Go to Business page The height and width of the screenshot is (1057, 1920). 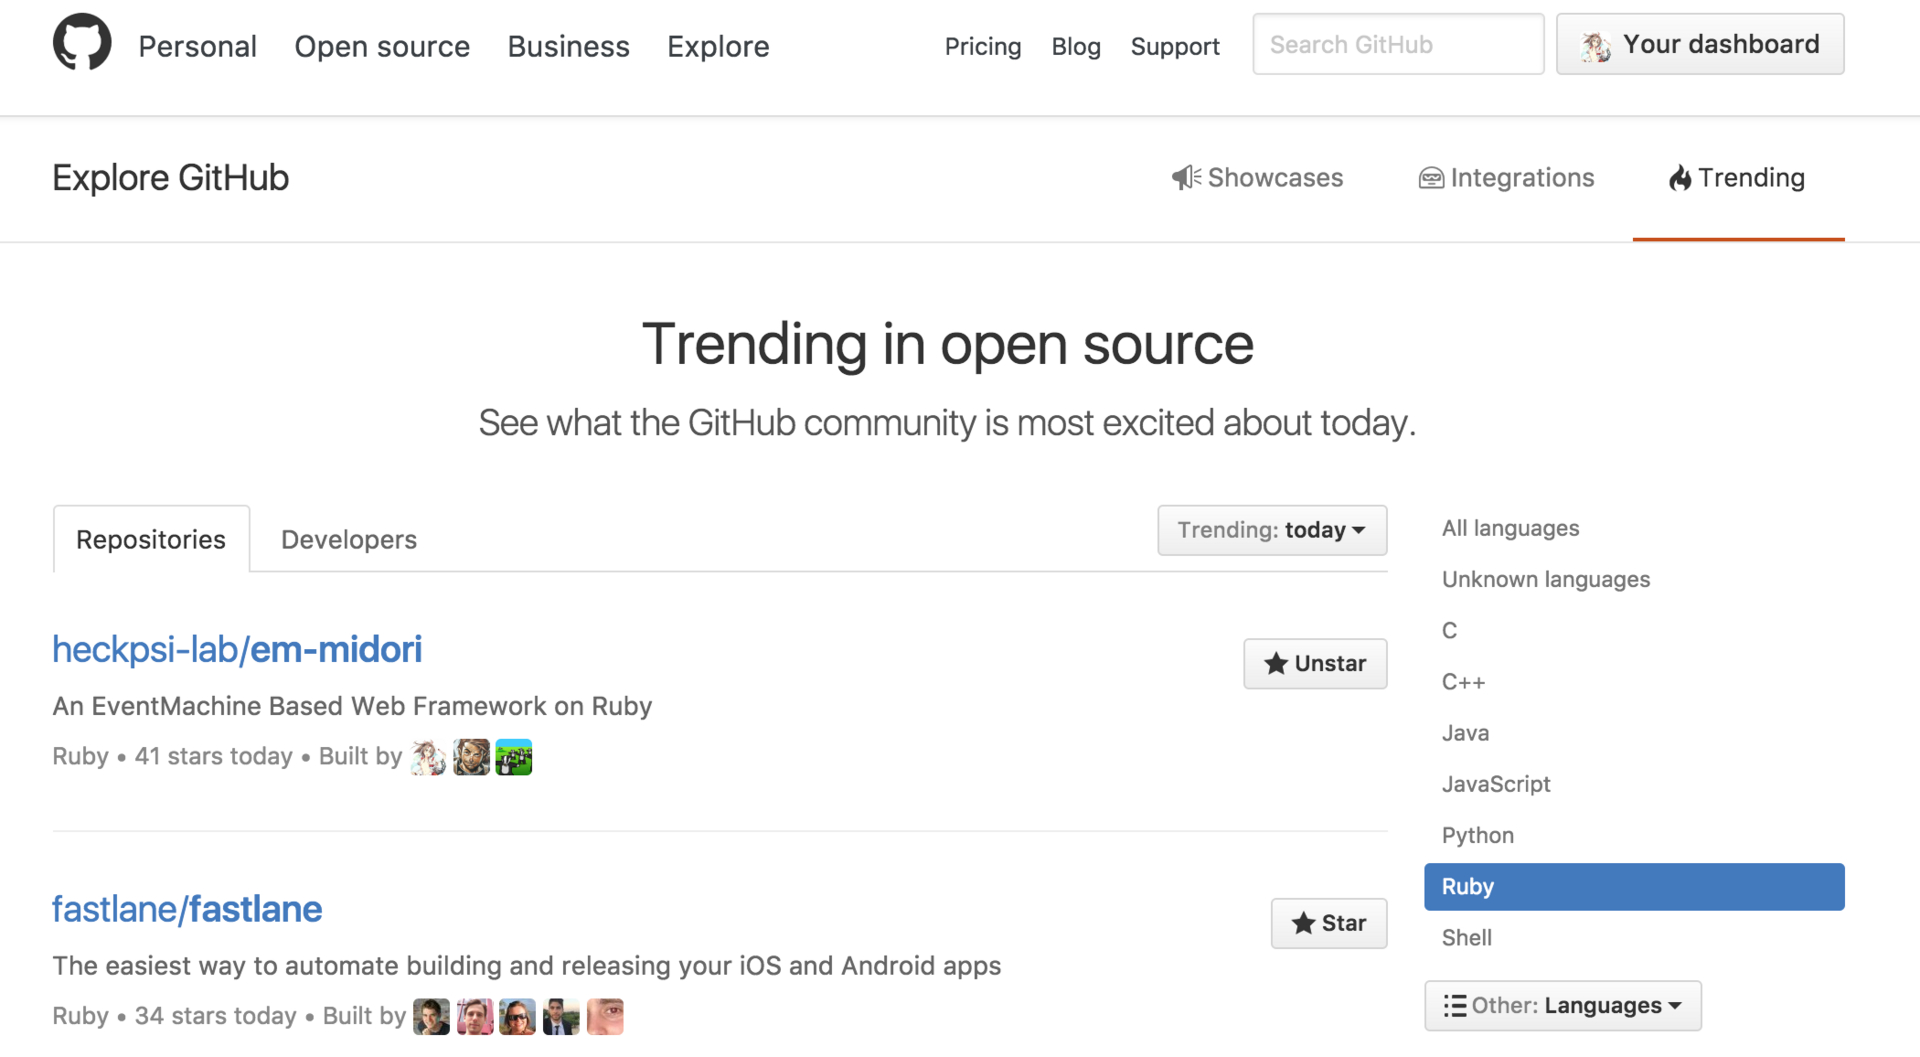pos(568,46)
